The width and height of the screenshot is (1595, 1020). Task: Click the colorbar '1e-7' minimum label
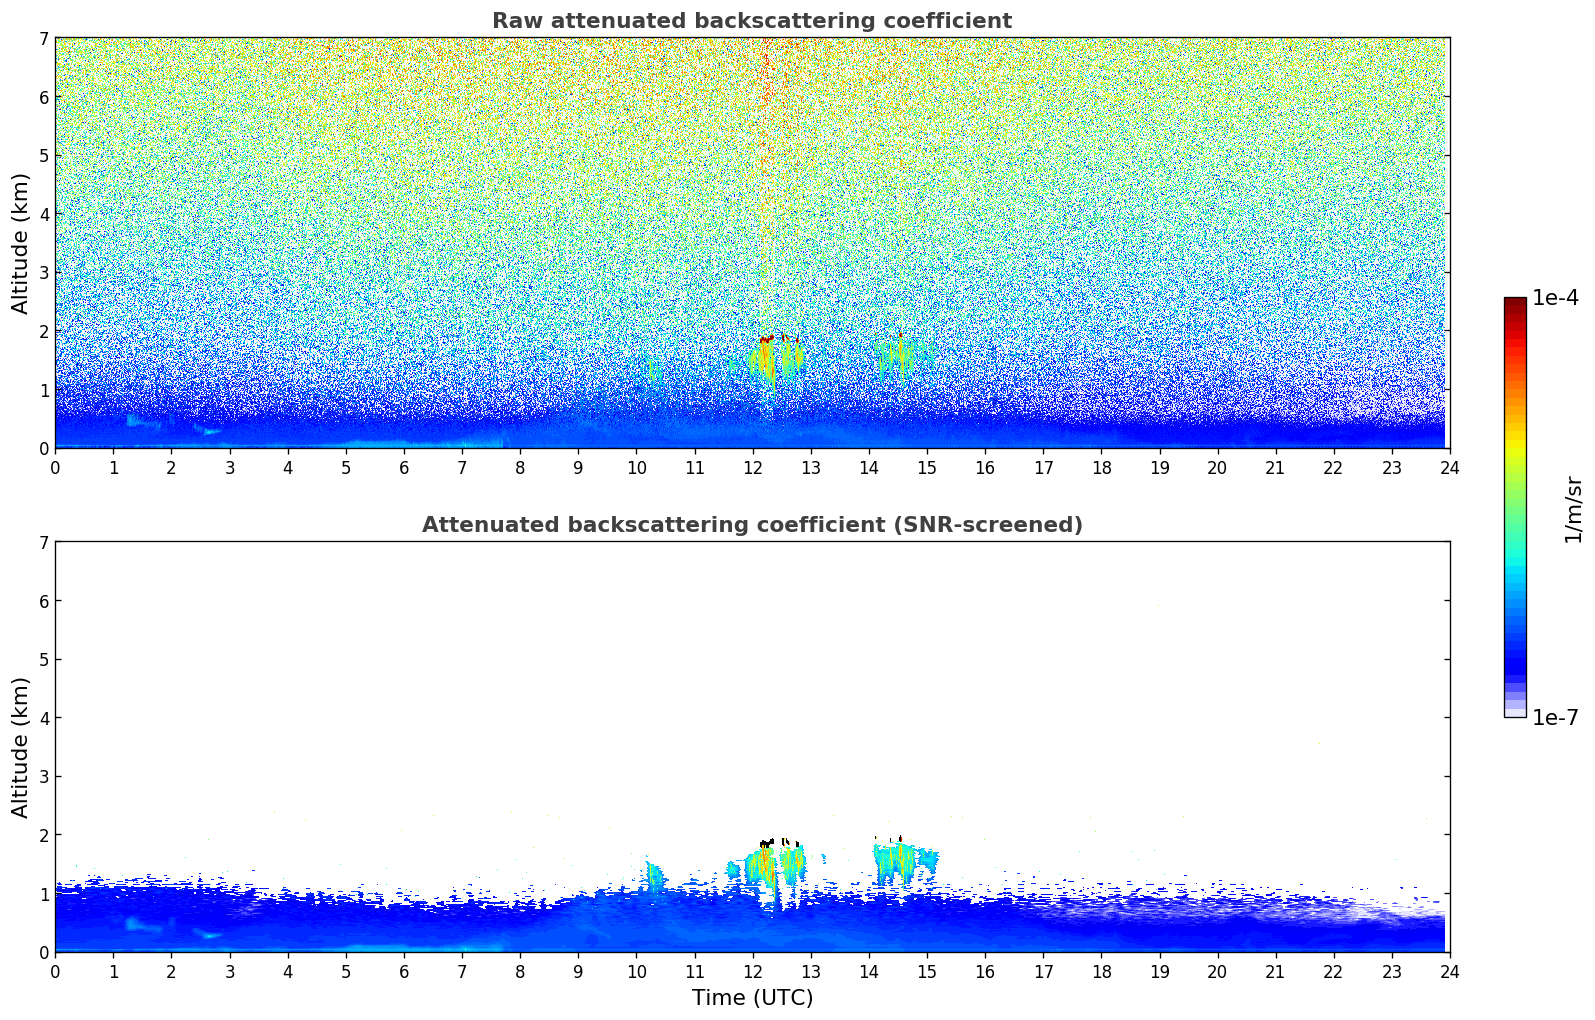(x=1555, y=718)
